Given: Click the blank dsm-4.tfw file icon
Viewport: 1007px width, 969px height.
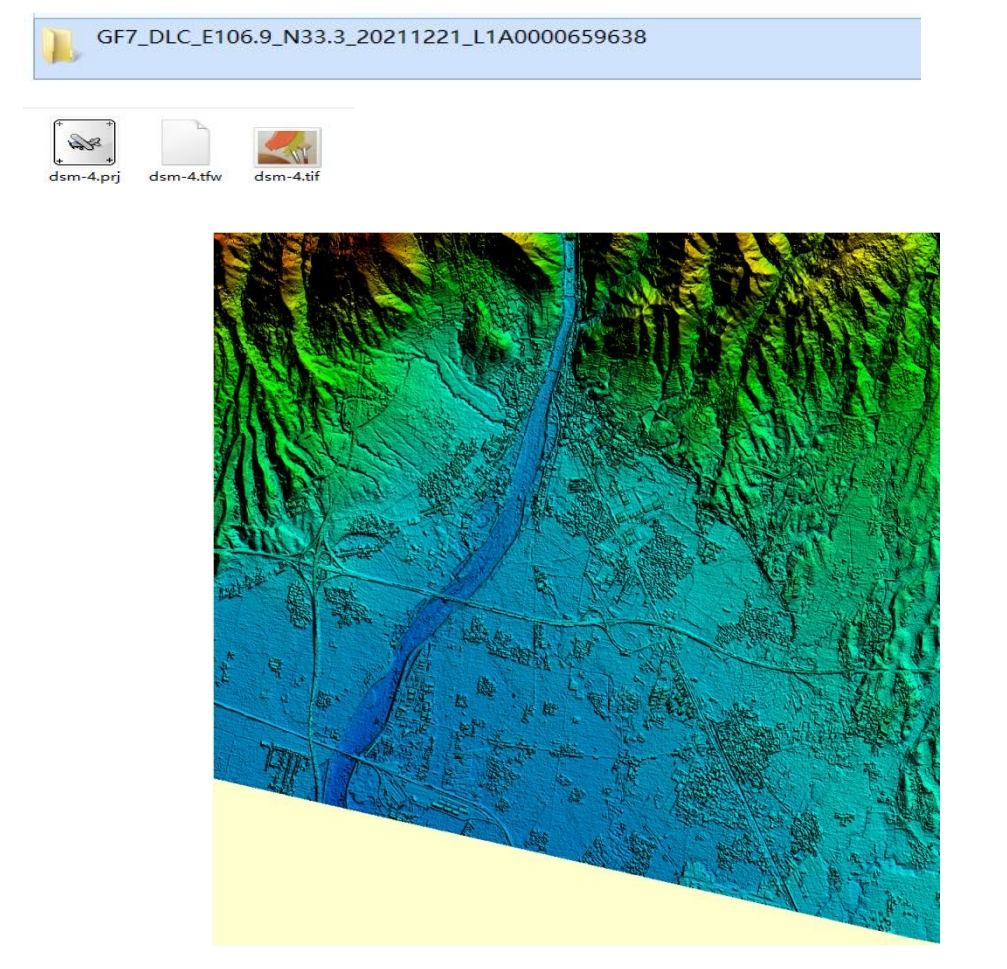Looking at the screenshot, I should tap(185, 145).
